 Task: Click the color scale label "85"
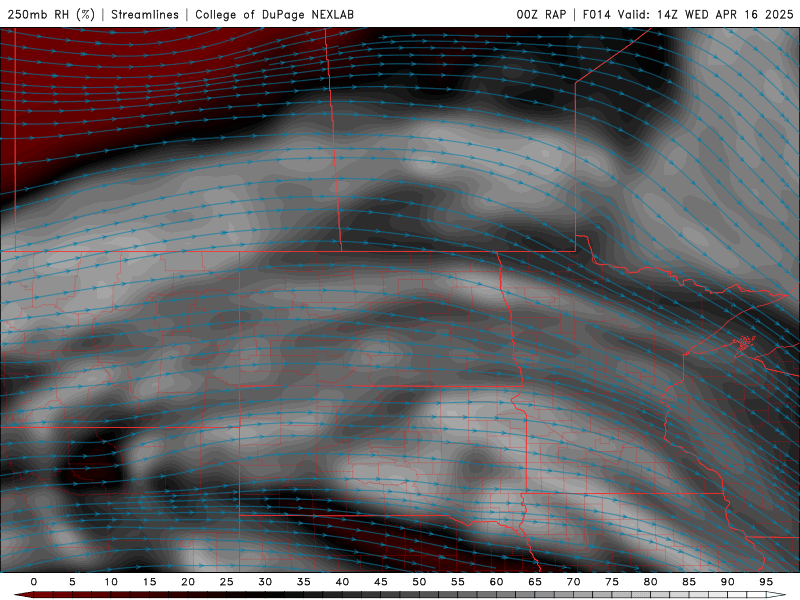pos(689,582)
